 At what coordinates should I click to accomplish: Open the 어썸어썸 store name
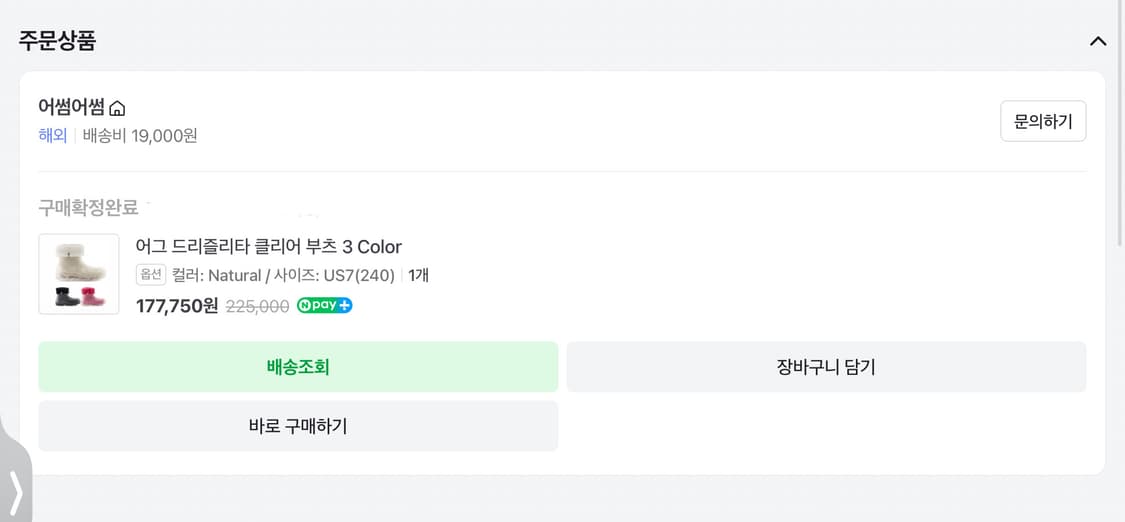[71, 107]
